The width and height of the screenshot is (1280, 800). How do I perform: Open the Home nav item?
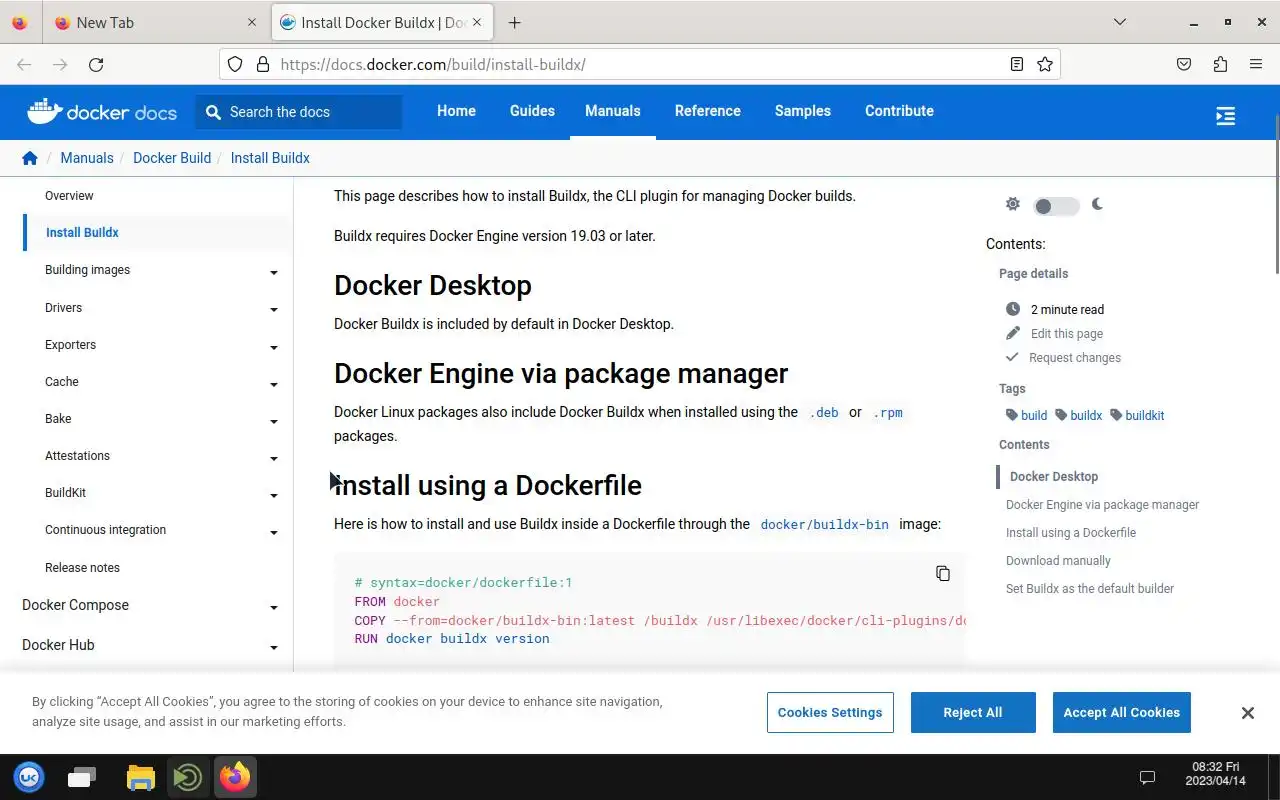(x=456, y=111)
